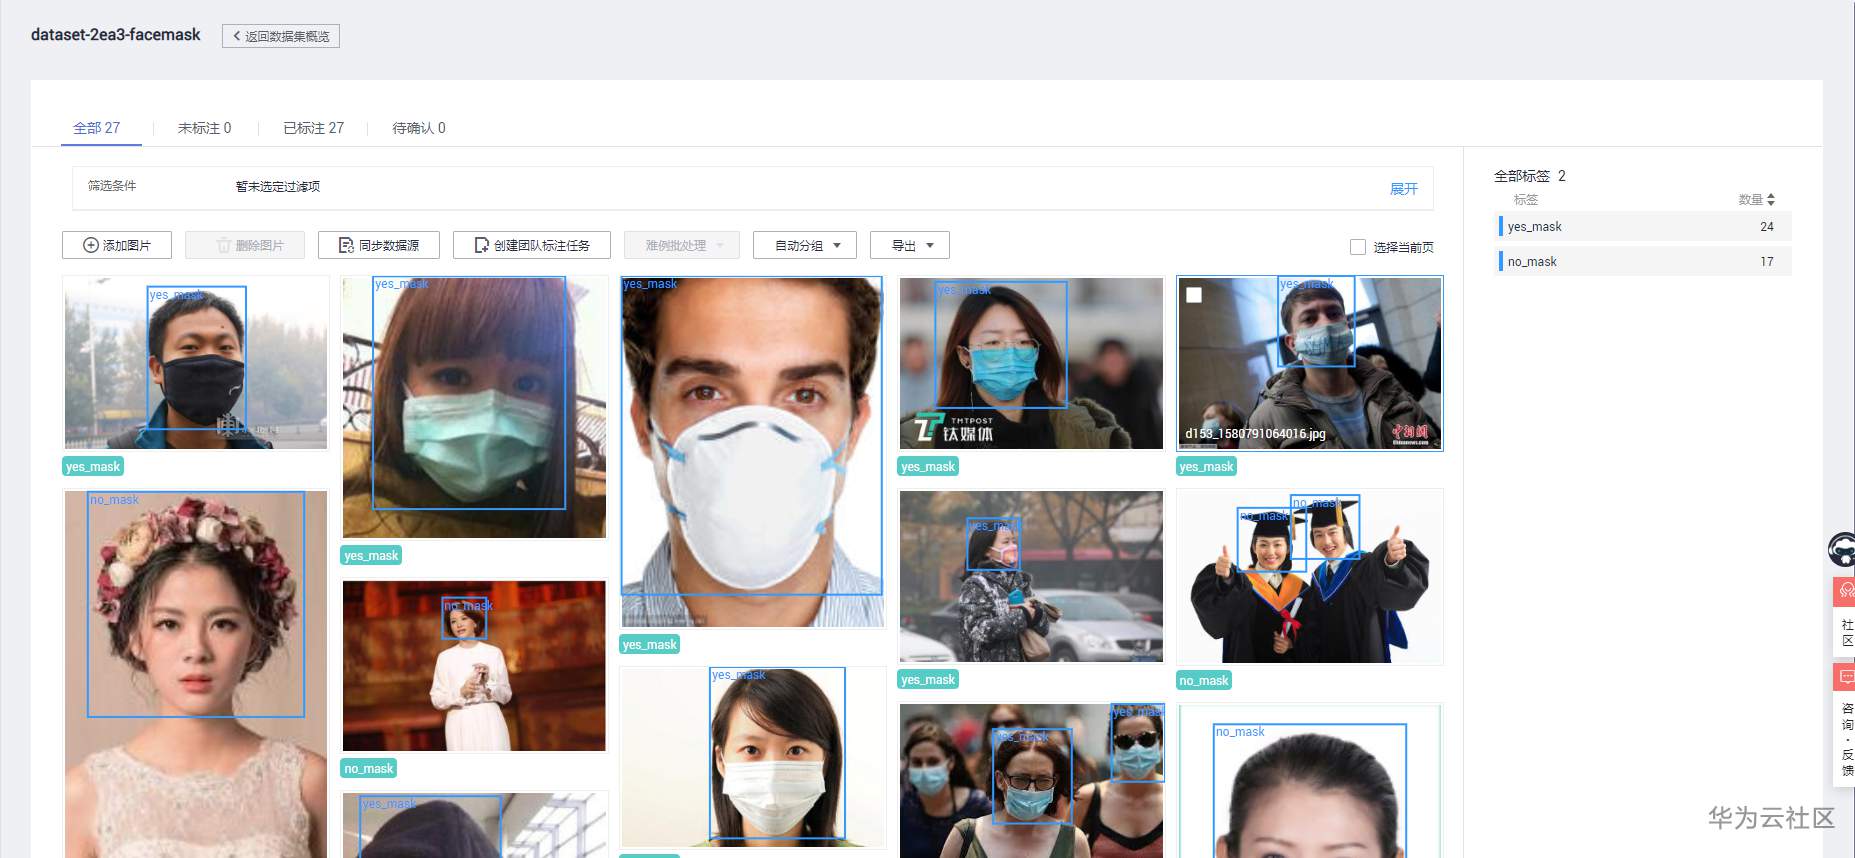This screenshot has height=858, width=1855.
Task: Open the photo of woman in white dress on stage
Action: [x=474, y=666]
